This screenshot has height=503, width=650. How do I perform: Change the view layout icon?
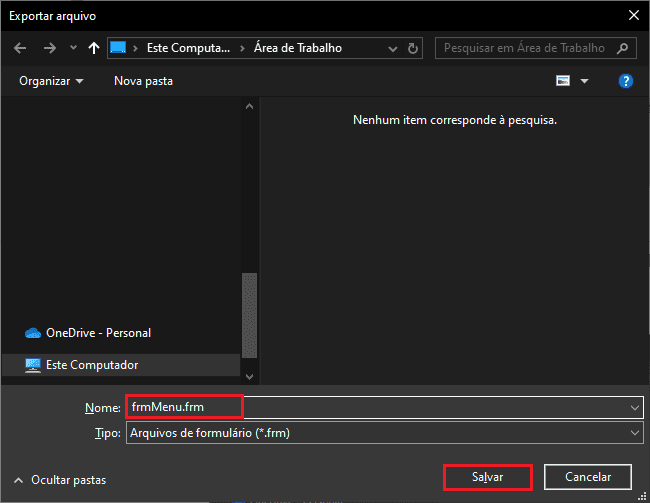[563, 80]
